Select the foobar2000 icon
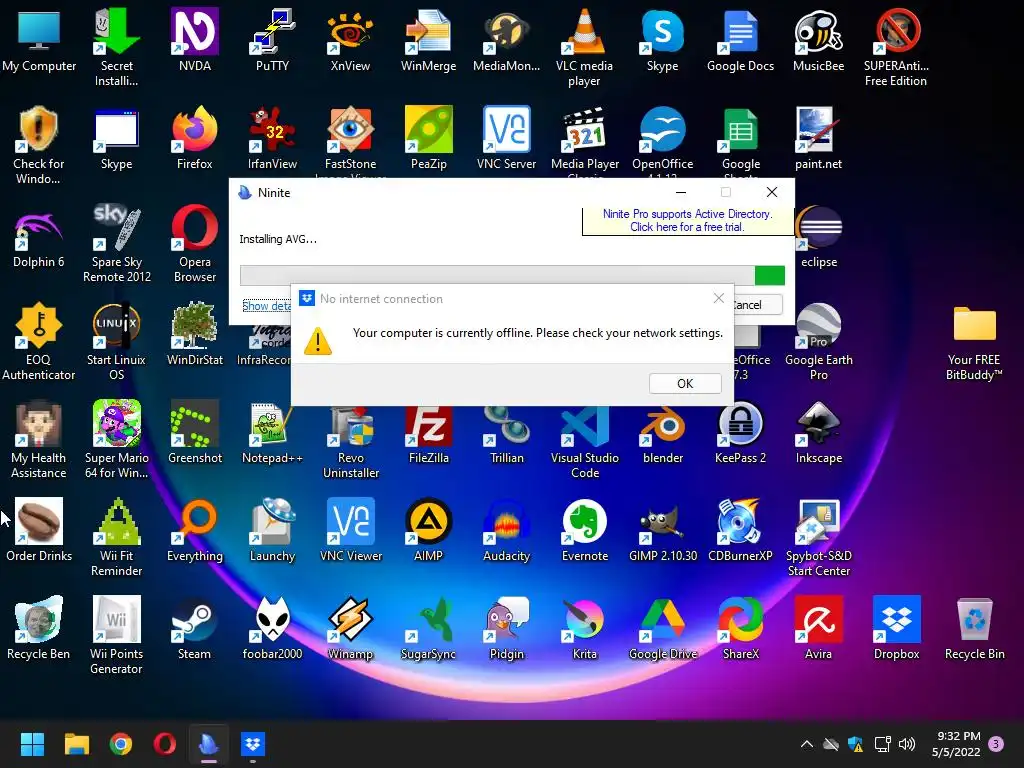1024x768 pixels. pyautogui.click(x=272, y=627)
